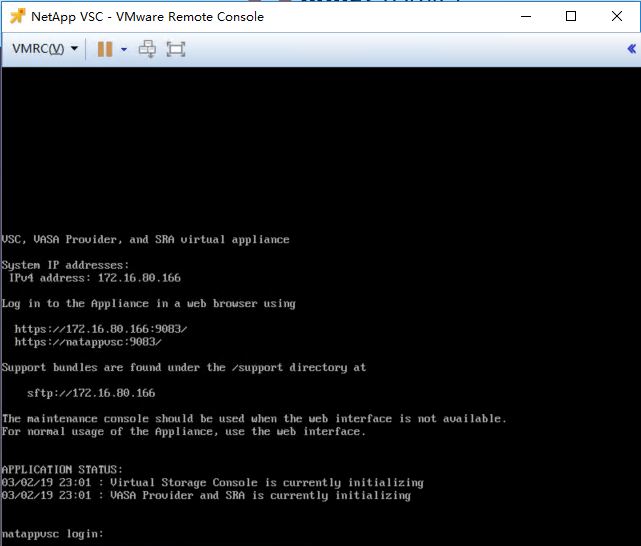Click the Support bundles directory line
Viewport: 641px width, 546px height.
(184, 367)
